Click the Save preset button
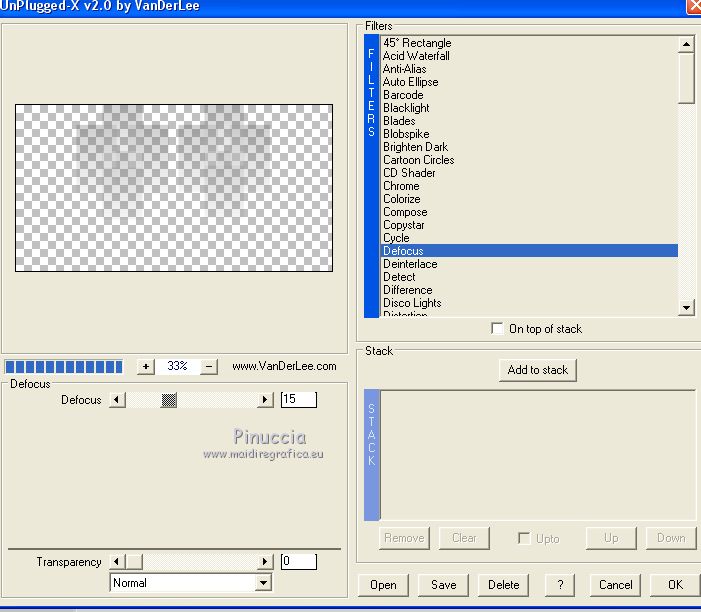701x612 pixels. [x=443, y=585]
